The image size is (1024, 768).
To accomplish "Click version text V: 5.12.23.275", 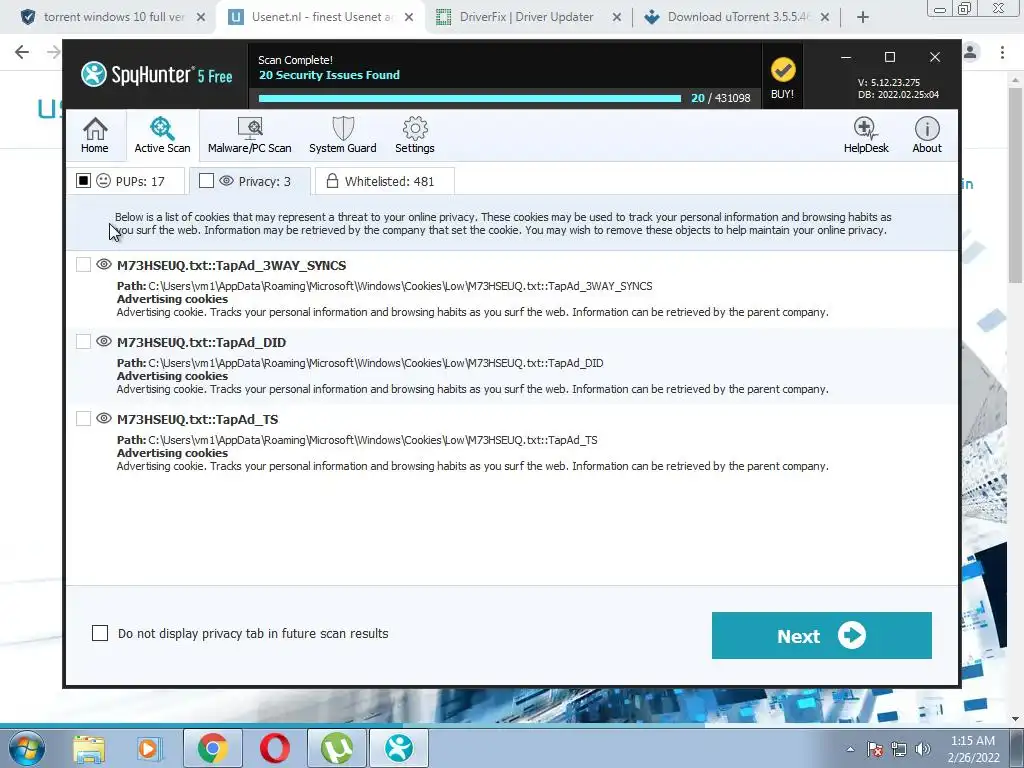I will point(889,82).
